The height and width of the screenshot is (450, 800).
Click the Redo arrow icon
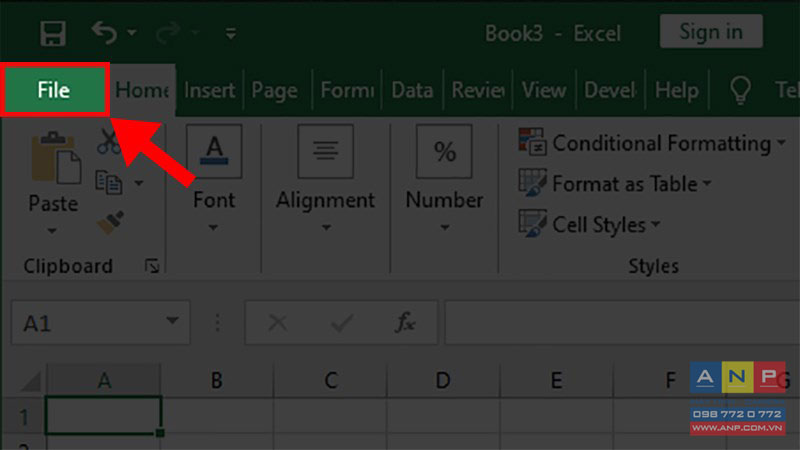[x=168, y=32]
